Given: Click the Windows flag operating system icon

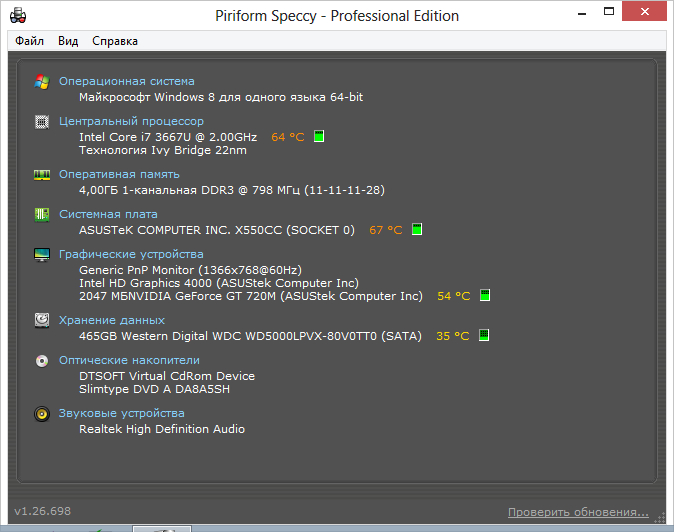Looking at the screenshot, I should [42, 82].
